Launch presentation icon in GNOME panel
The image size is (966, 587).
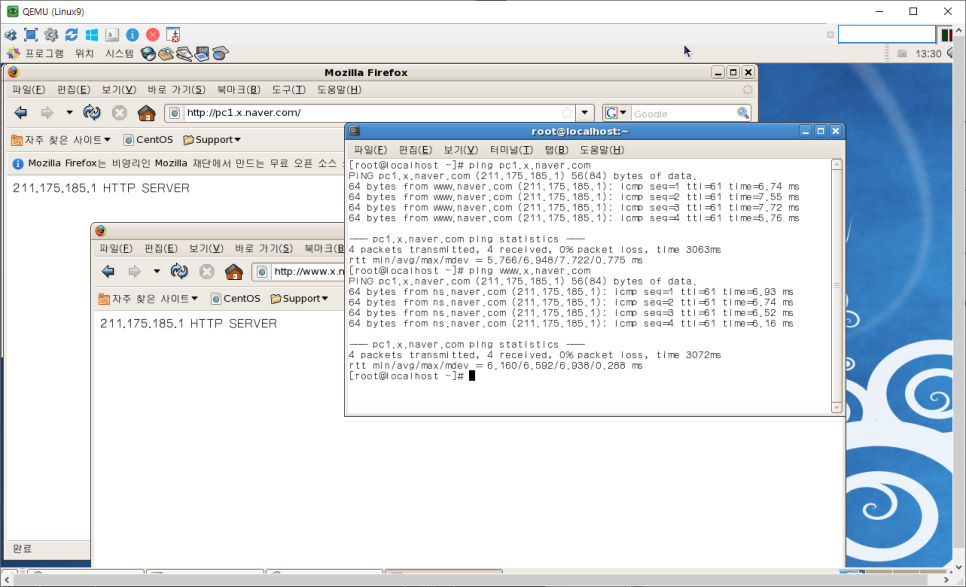[x=201, y=54]
